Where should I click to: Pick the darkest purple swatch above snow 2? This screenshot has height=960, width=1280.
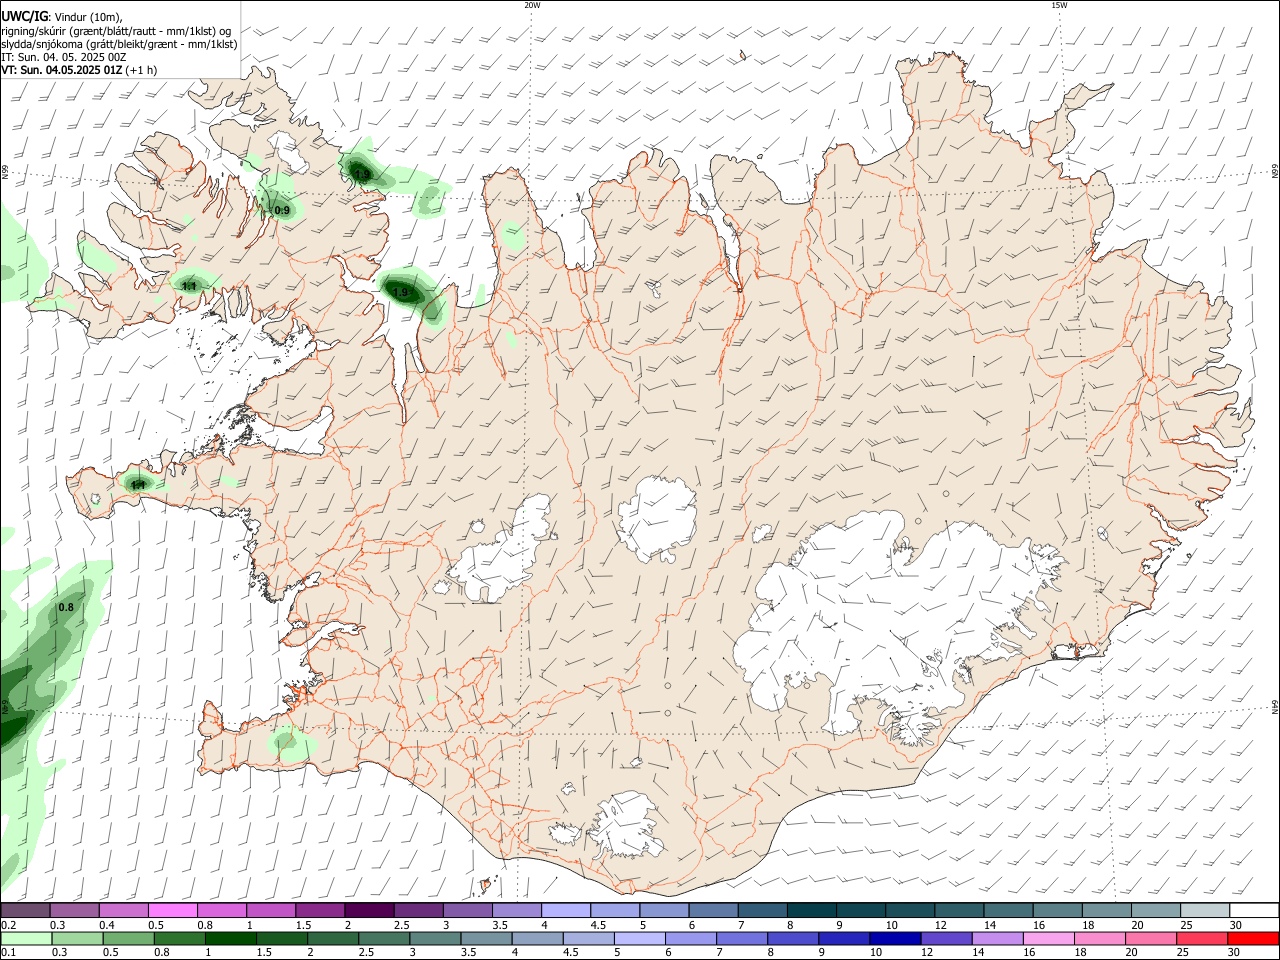368,911
